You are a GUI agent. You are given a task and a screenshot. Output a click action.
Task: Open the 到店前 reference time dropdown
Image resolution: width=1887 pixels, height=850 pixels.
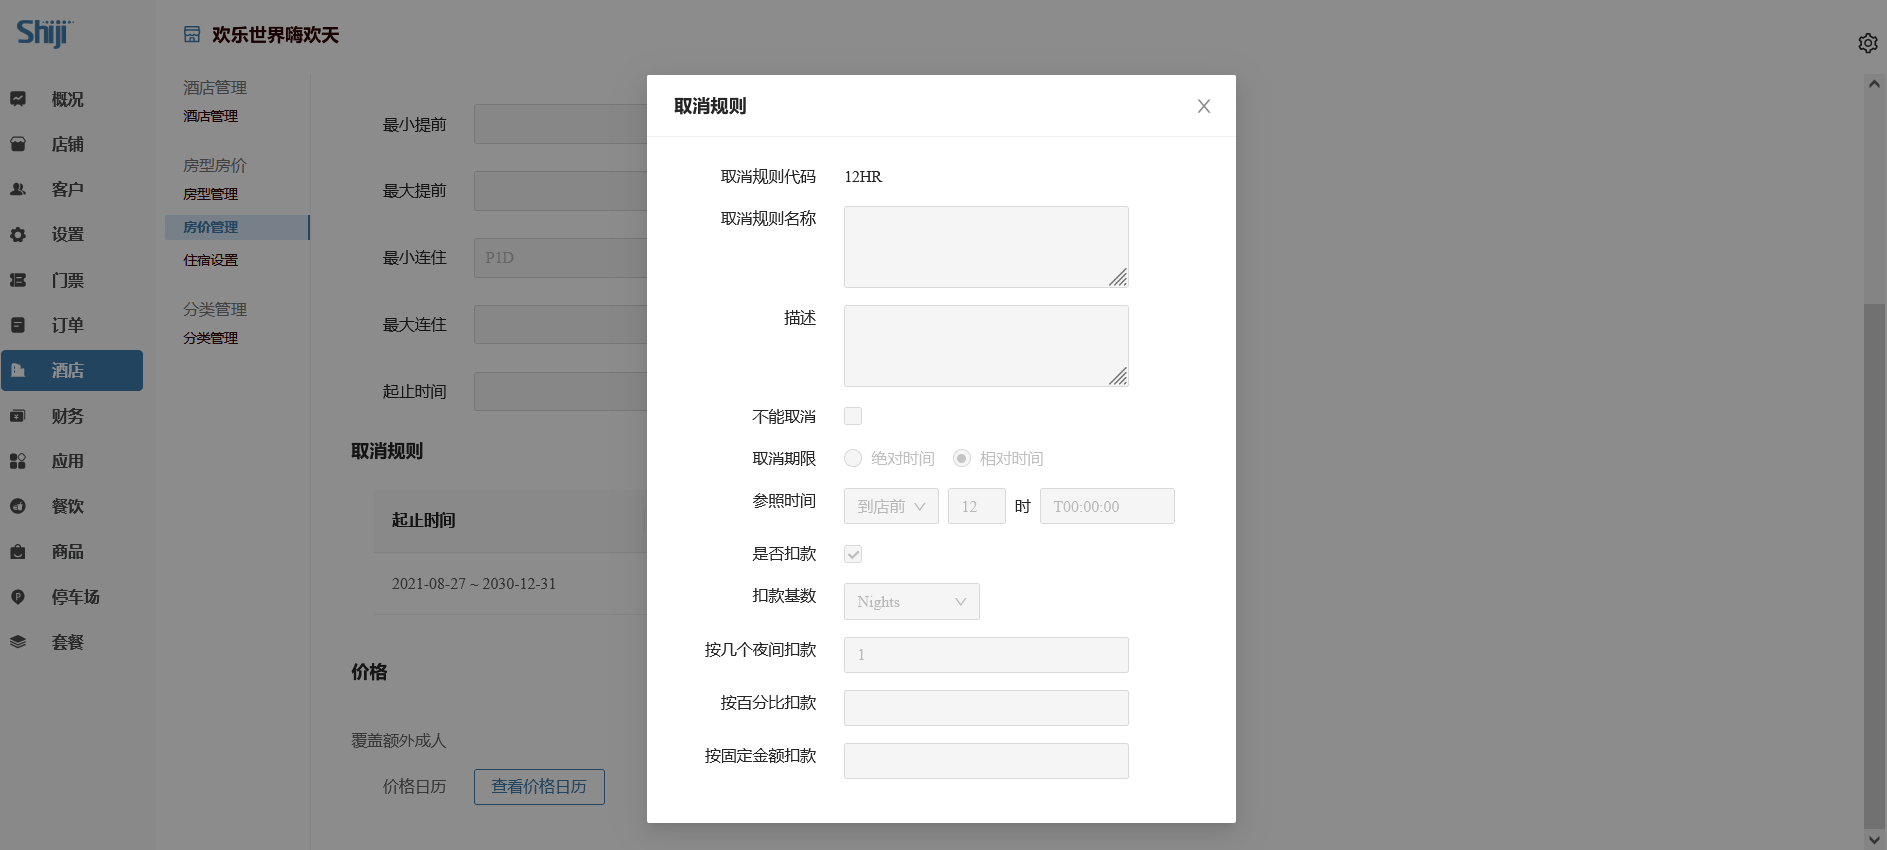891,506
